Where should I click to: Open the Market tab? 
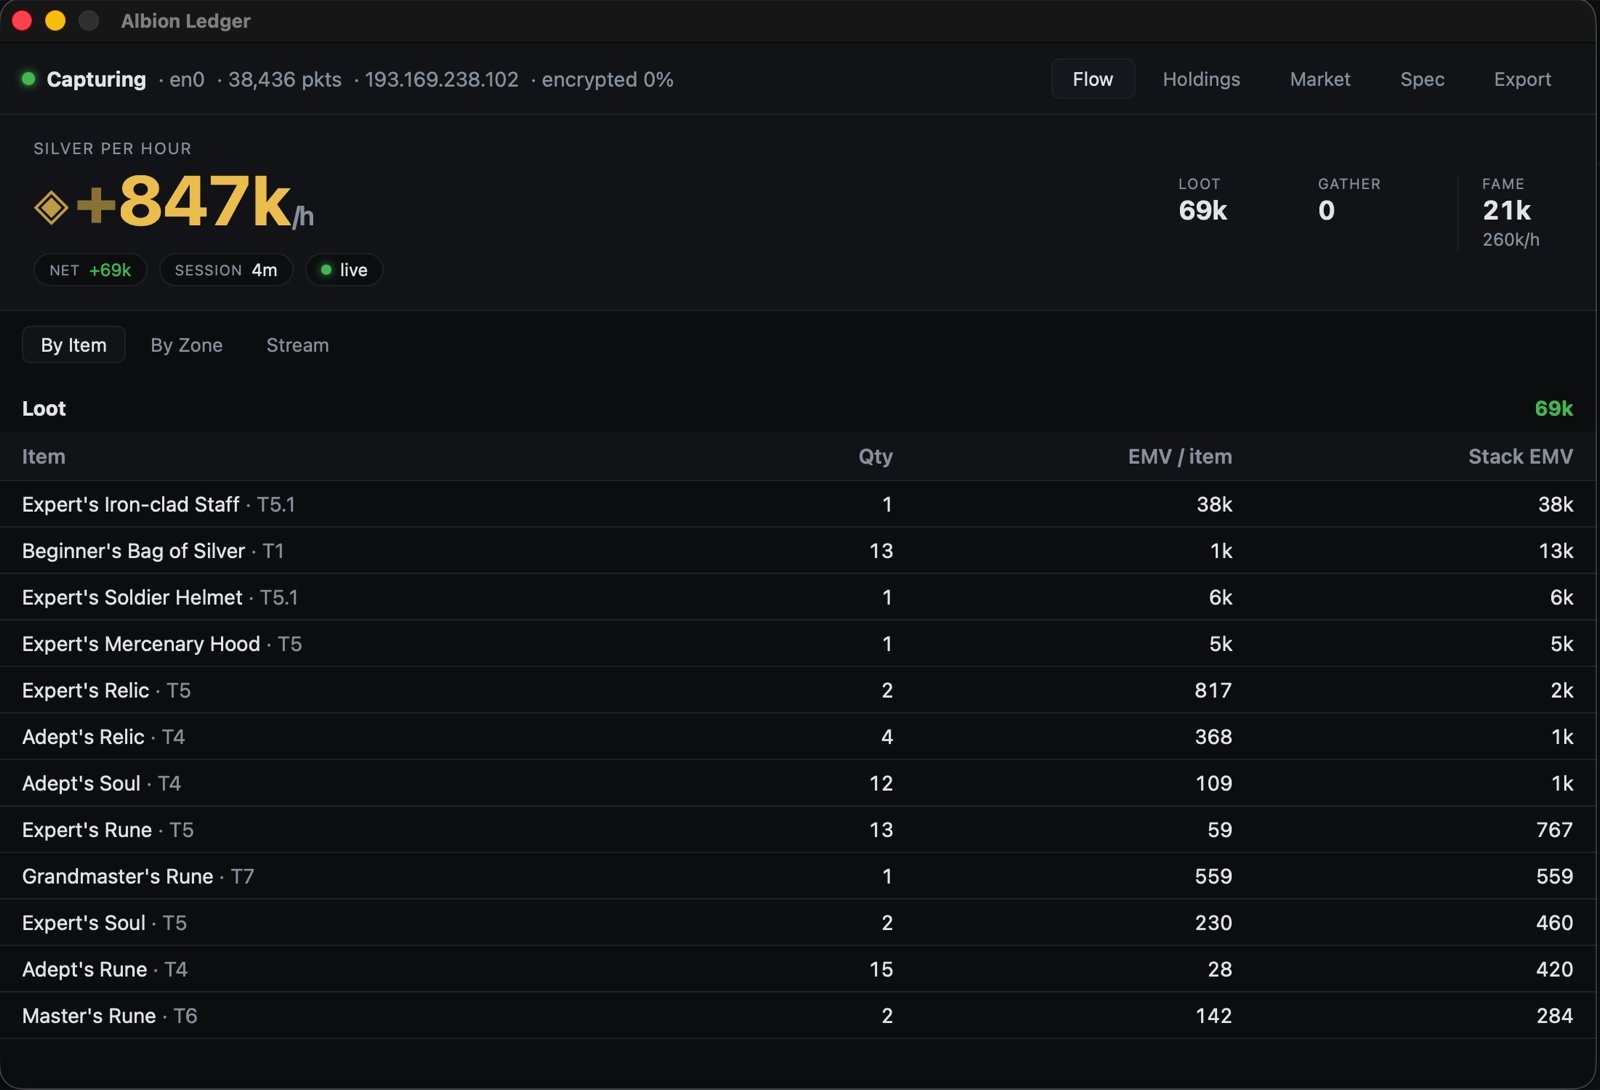tap(1319, 79)
